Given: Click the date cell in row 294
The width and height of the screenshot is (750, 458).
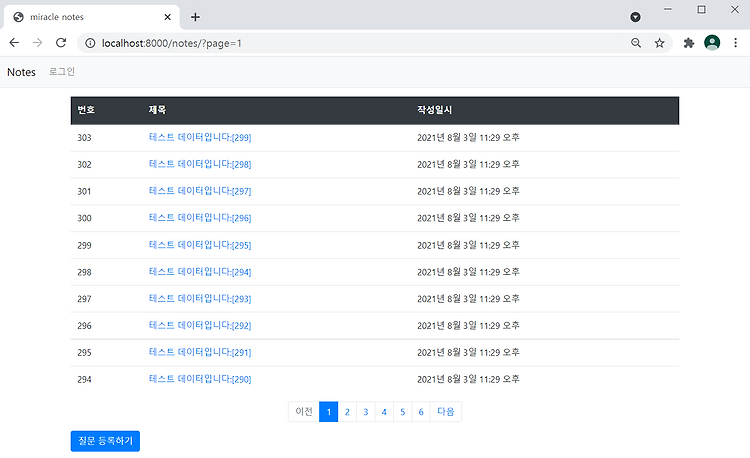Looking at the screenshot, I should point(468,379).
